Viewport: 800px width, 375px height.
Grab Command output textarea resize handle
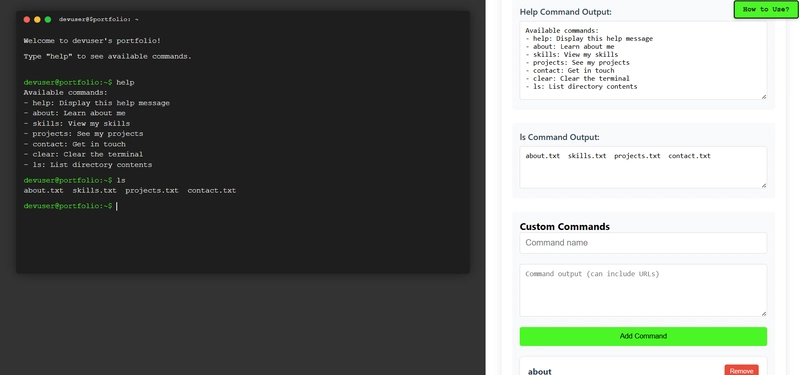(764, 314)
